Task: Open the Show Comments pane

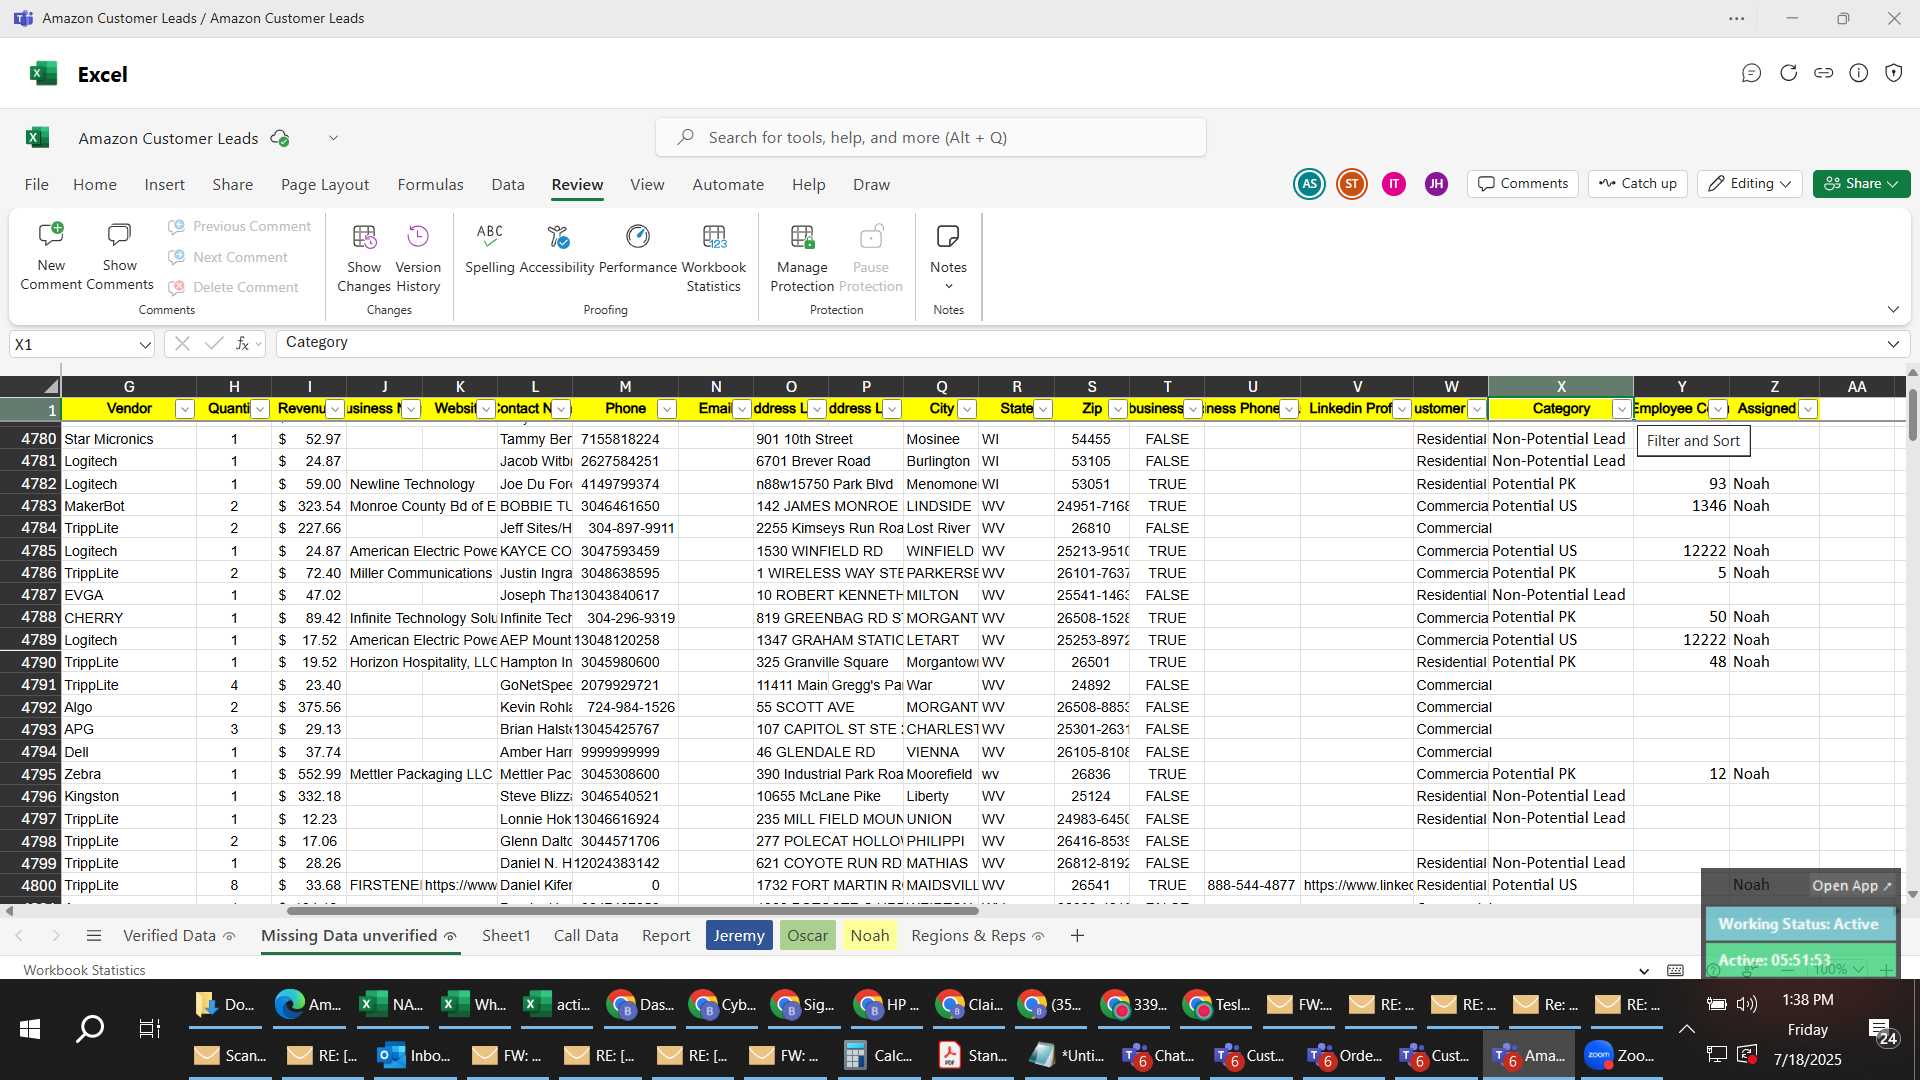Action: 119,257
